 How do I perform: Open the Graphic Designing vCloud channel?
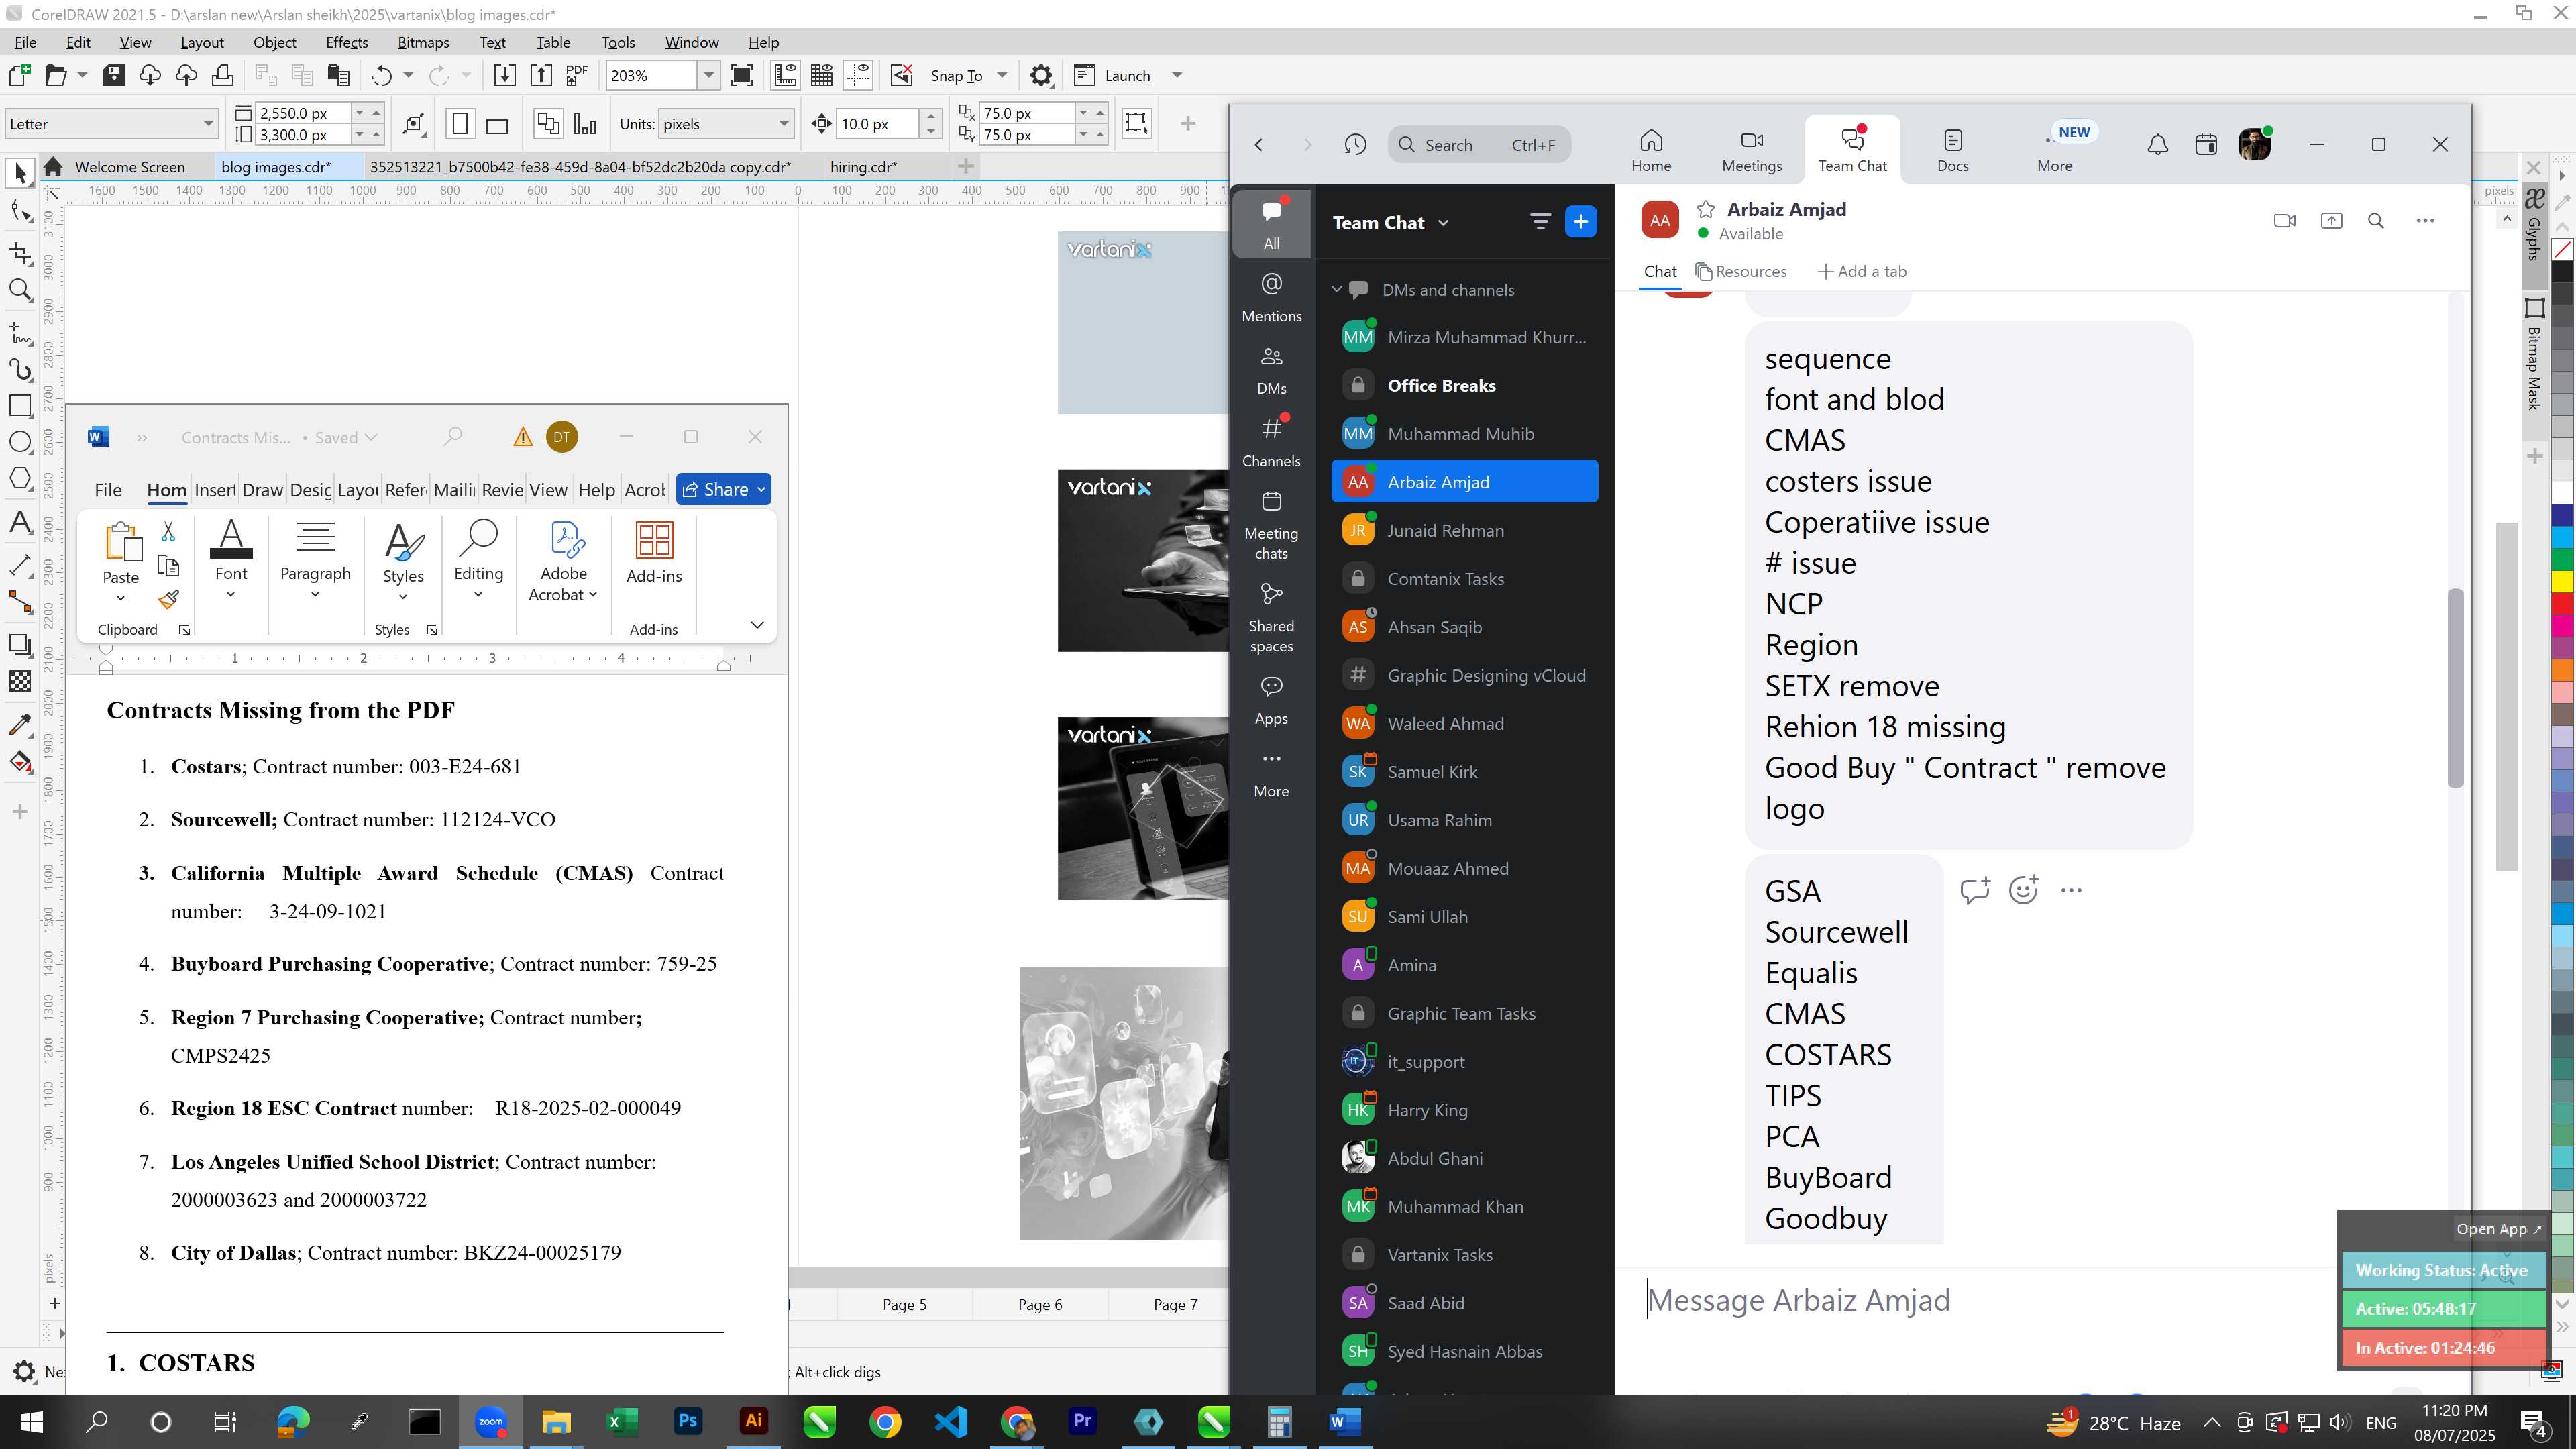point(1465,675)
